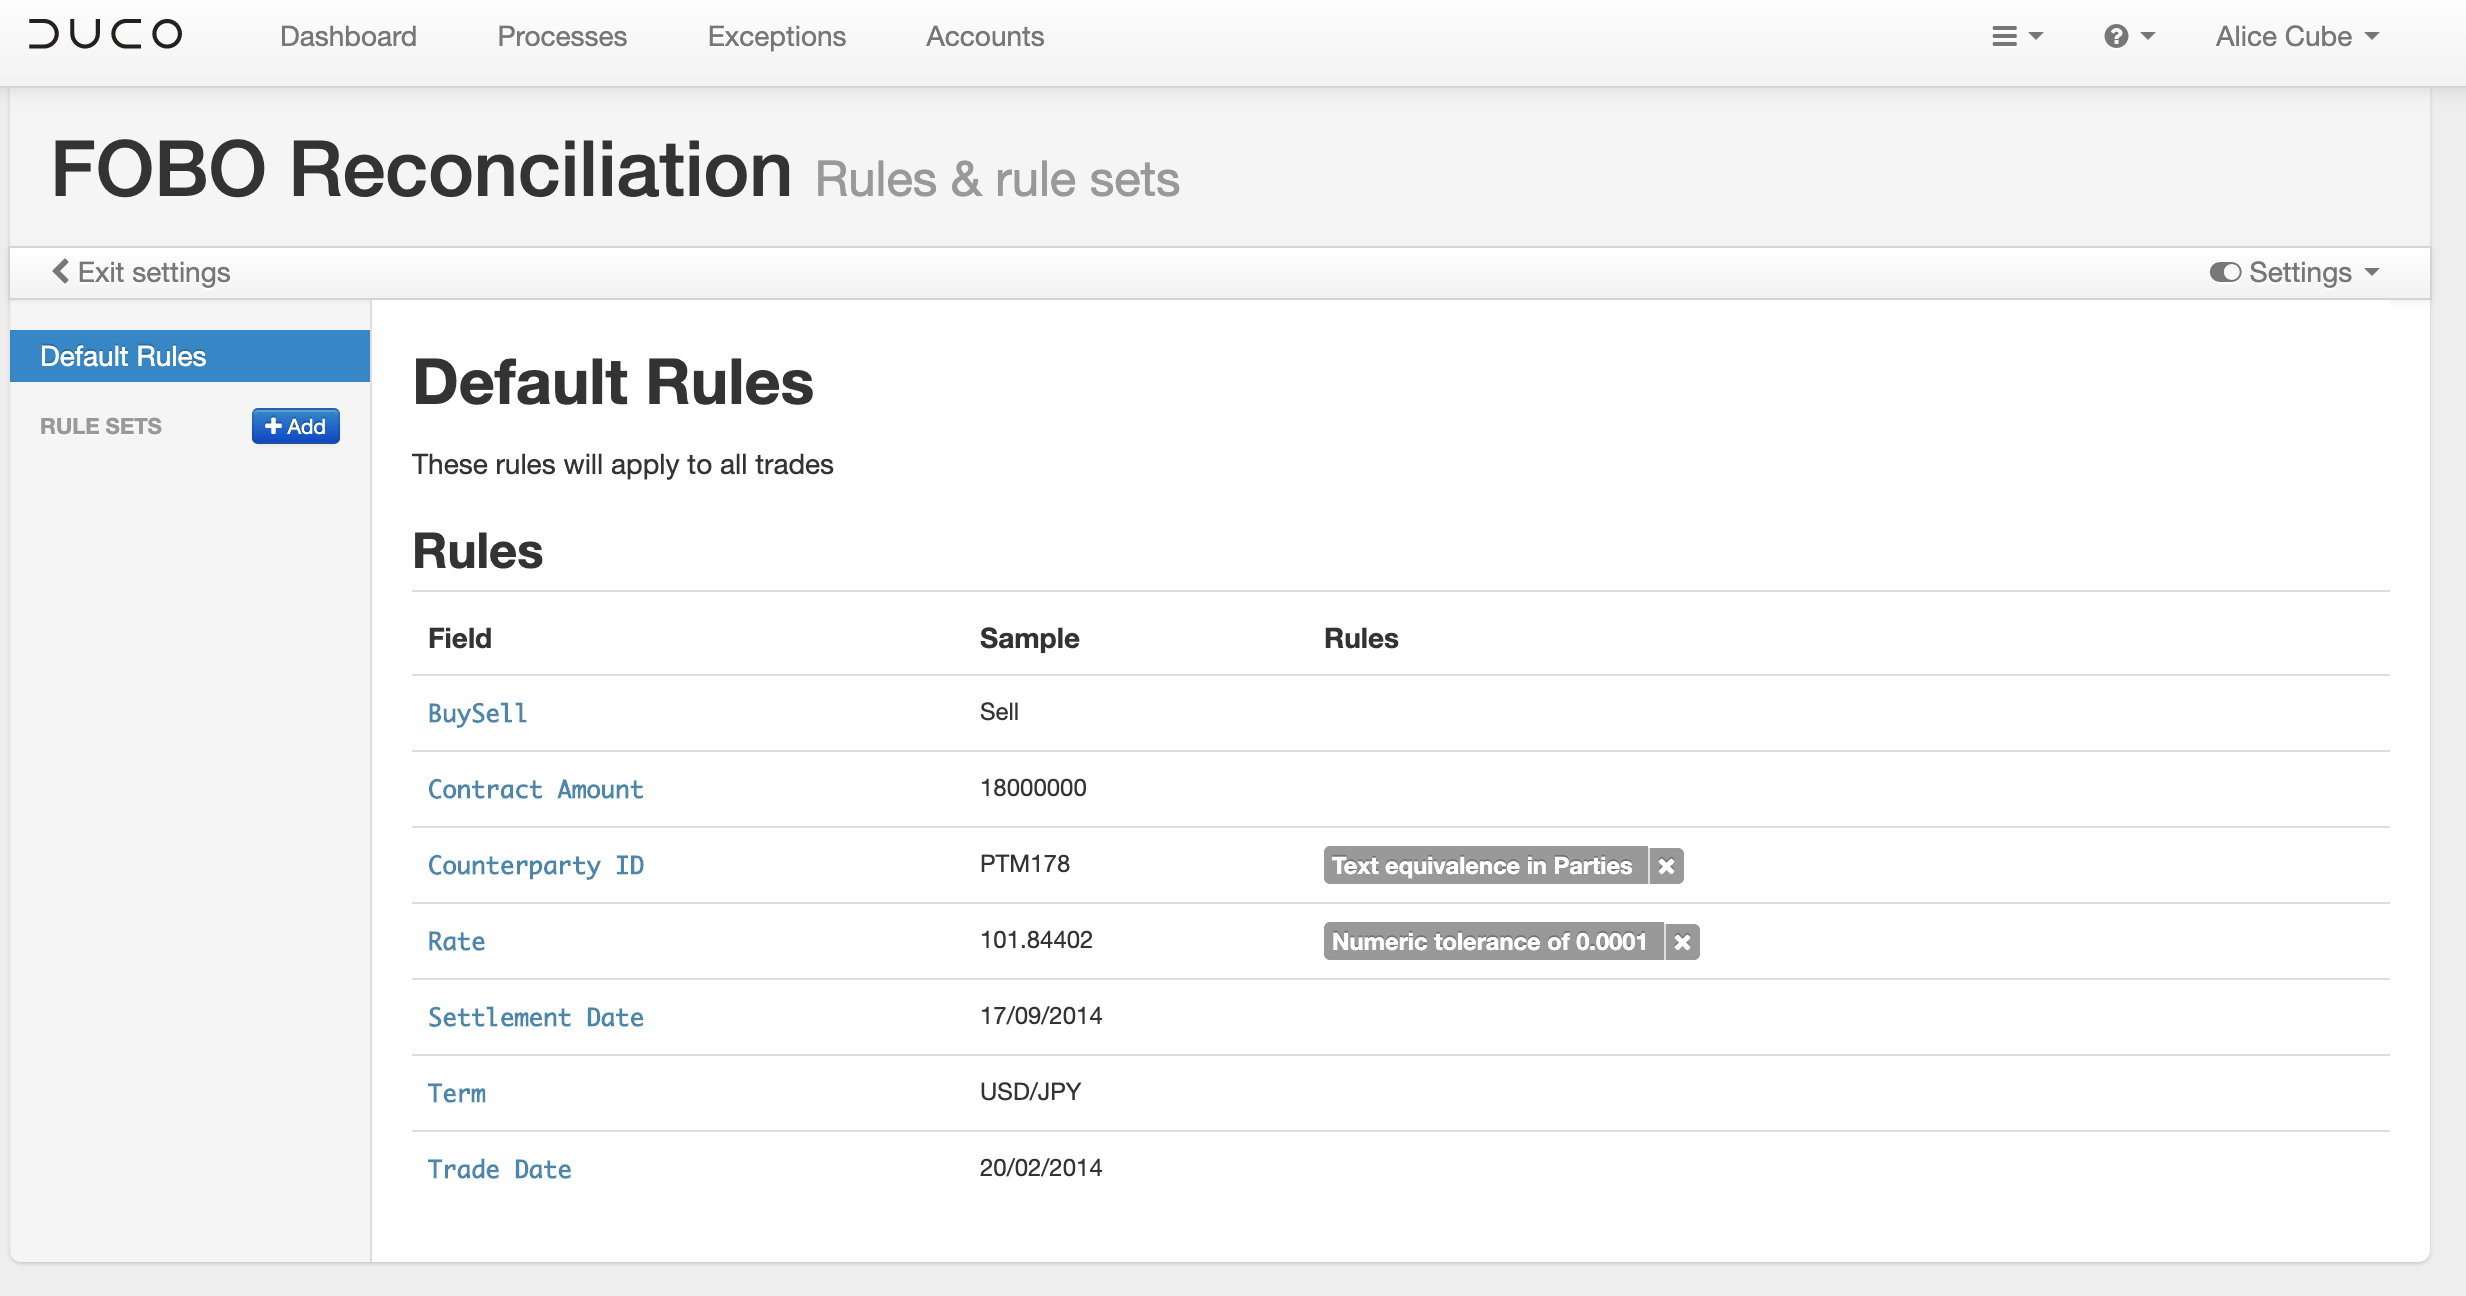This screenshot has width=2466, height=1296.
Task: Click the DUCO logo
Action: tap(105, 35)
